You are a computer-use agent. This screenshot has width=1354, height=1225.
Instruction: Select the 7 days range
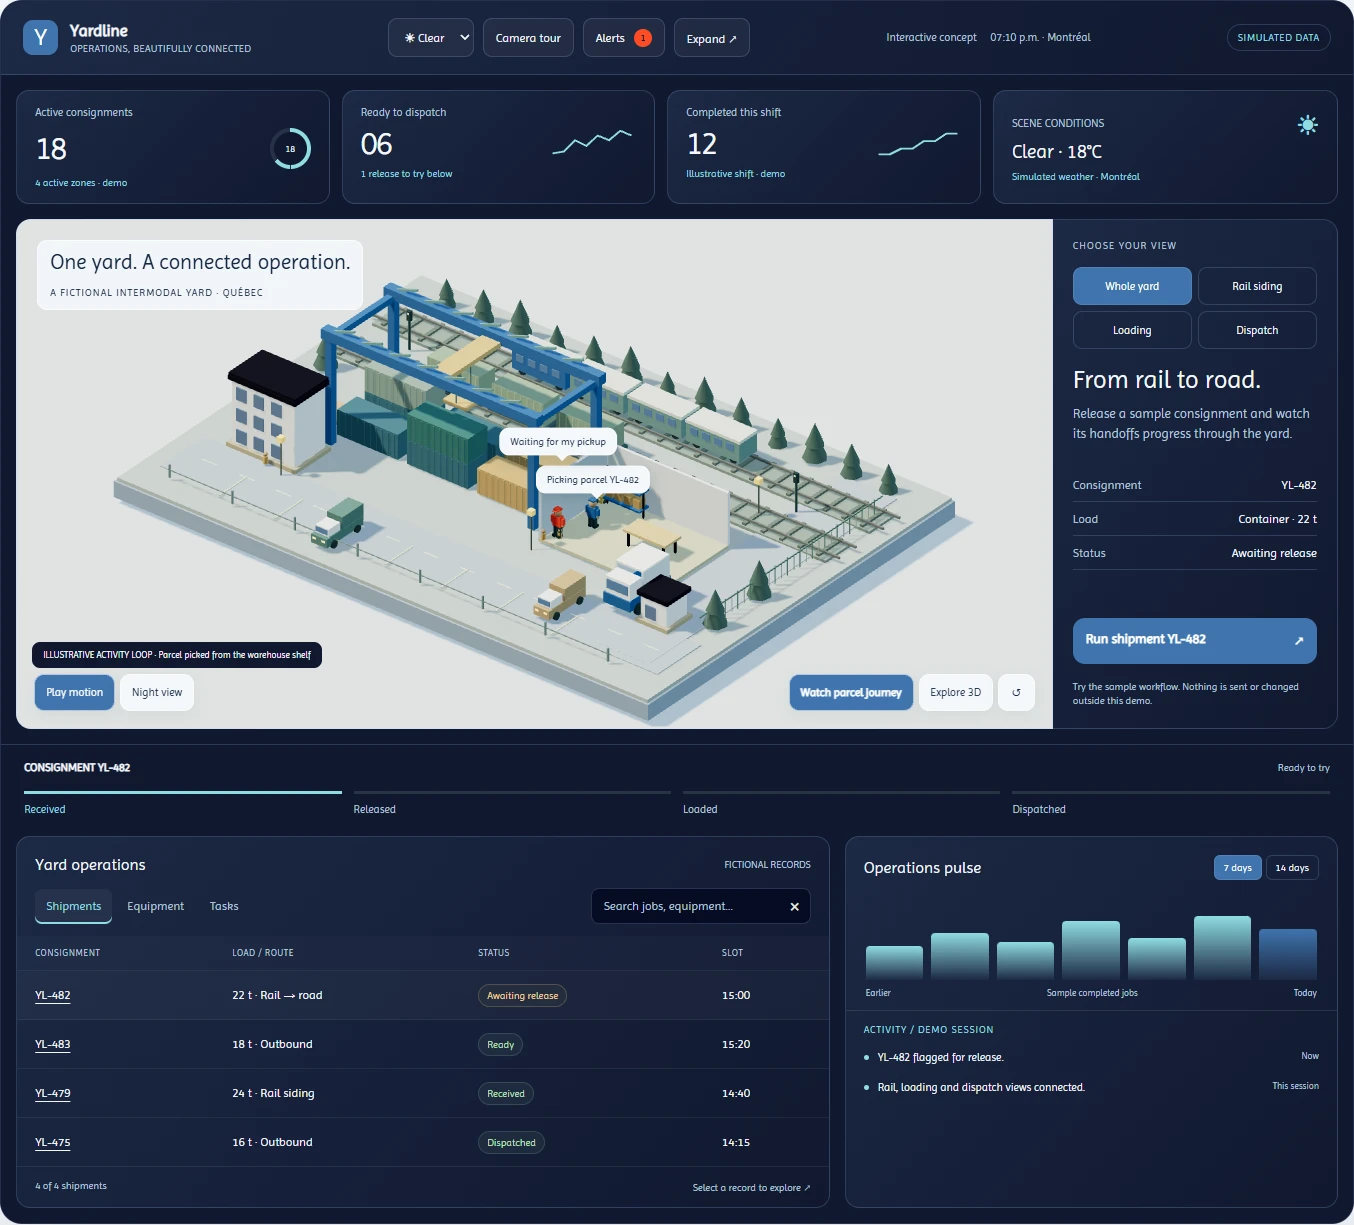click(x=1238, y=868)
